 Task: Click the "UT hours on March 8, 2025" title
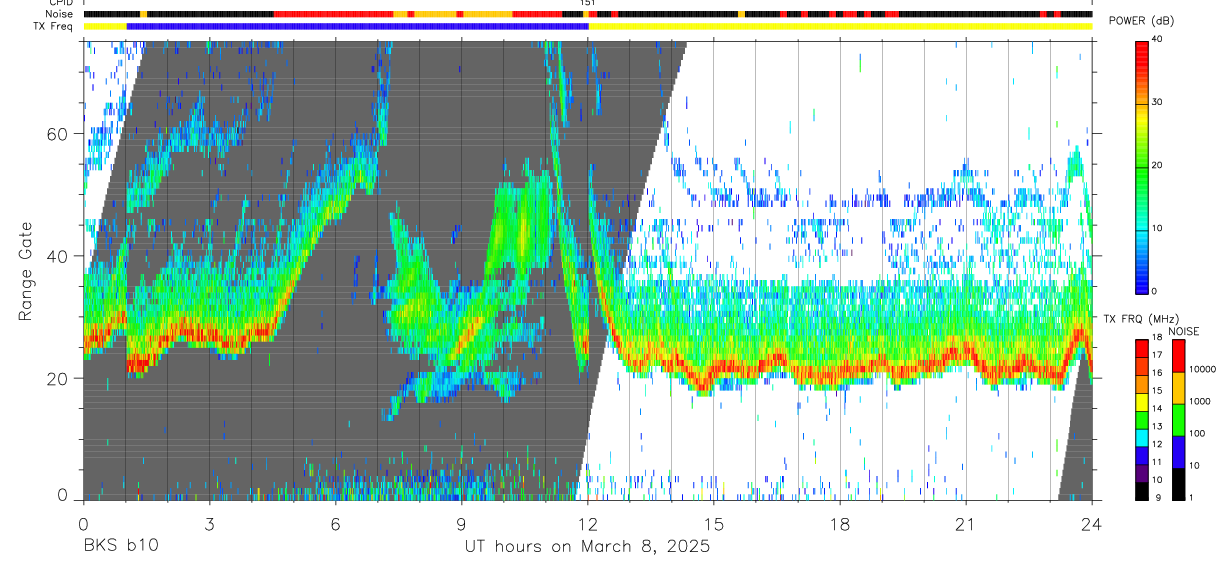(x=587, y=546)
